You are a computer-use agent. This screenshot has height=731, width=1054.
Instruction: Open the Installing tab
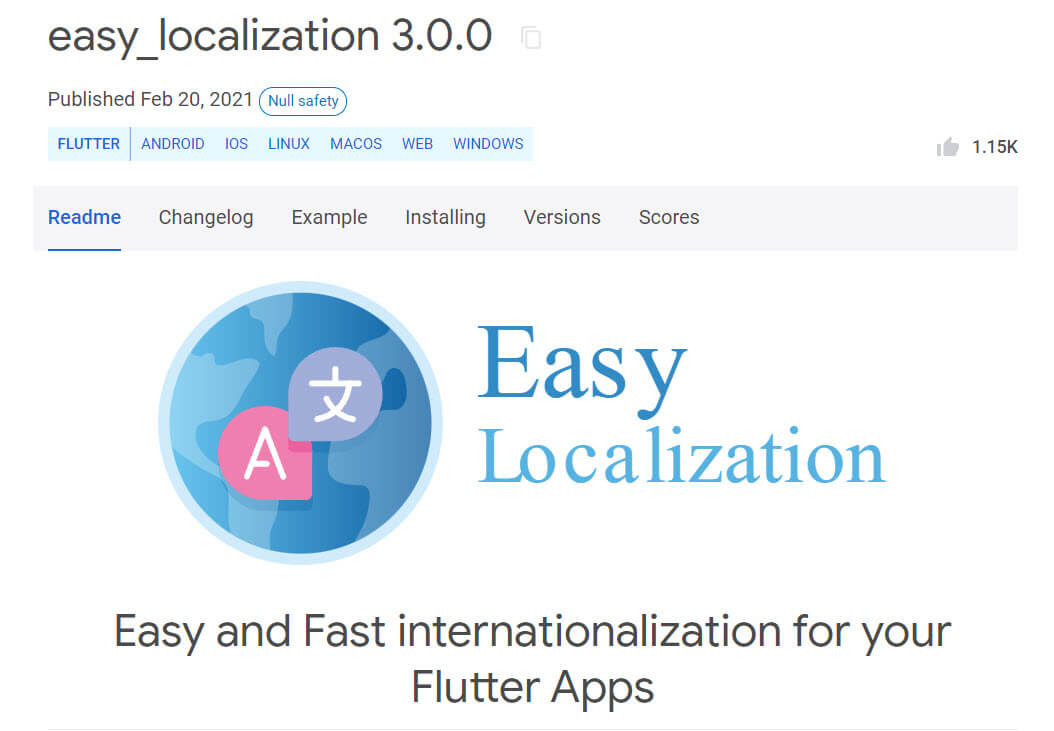tap(445, 217)
